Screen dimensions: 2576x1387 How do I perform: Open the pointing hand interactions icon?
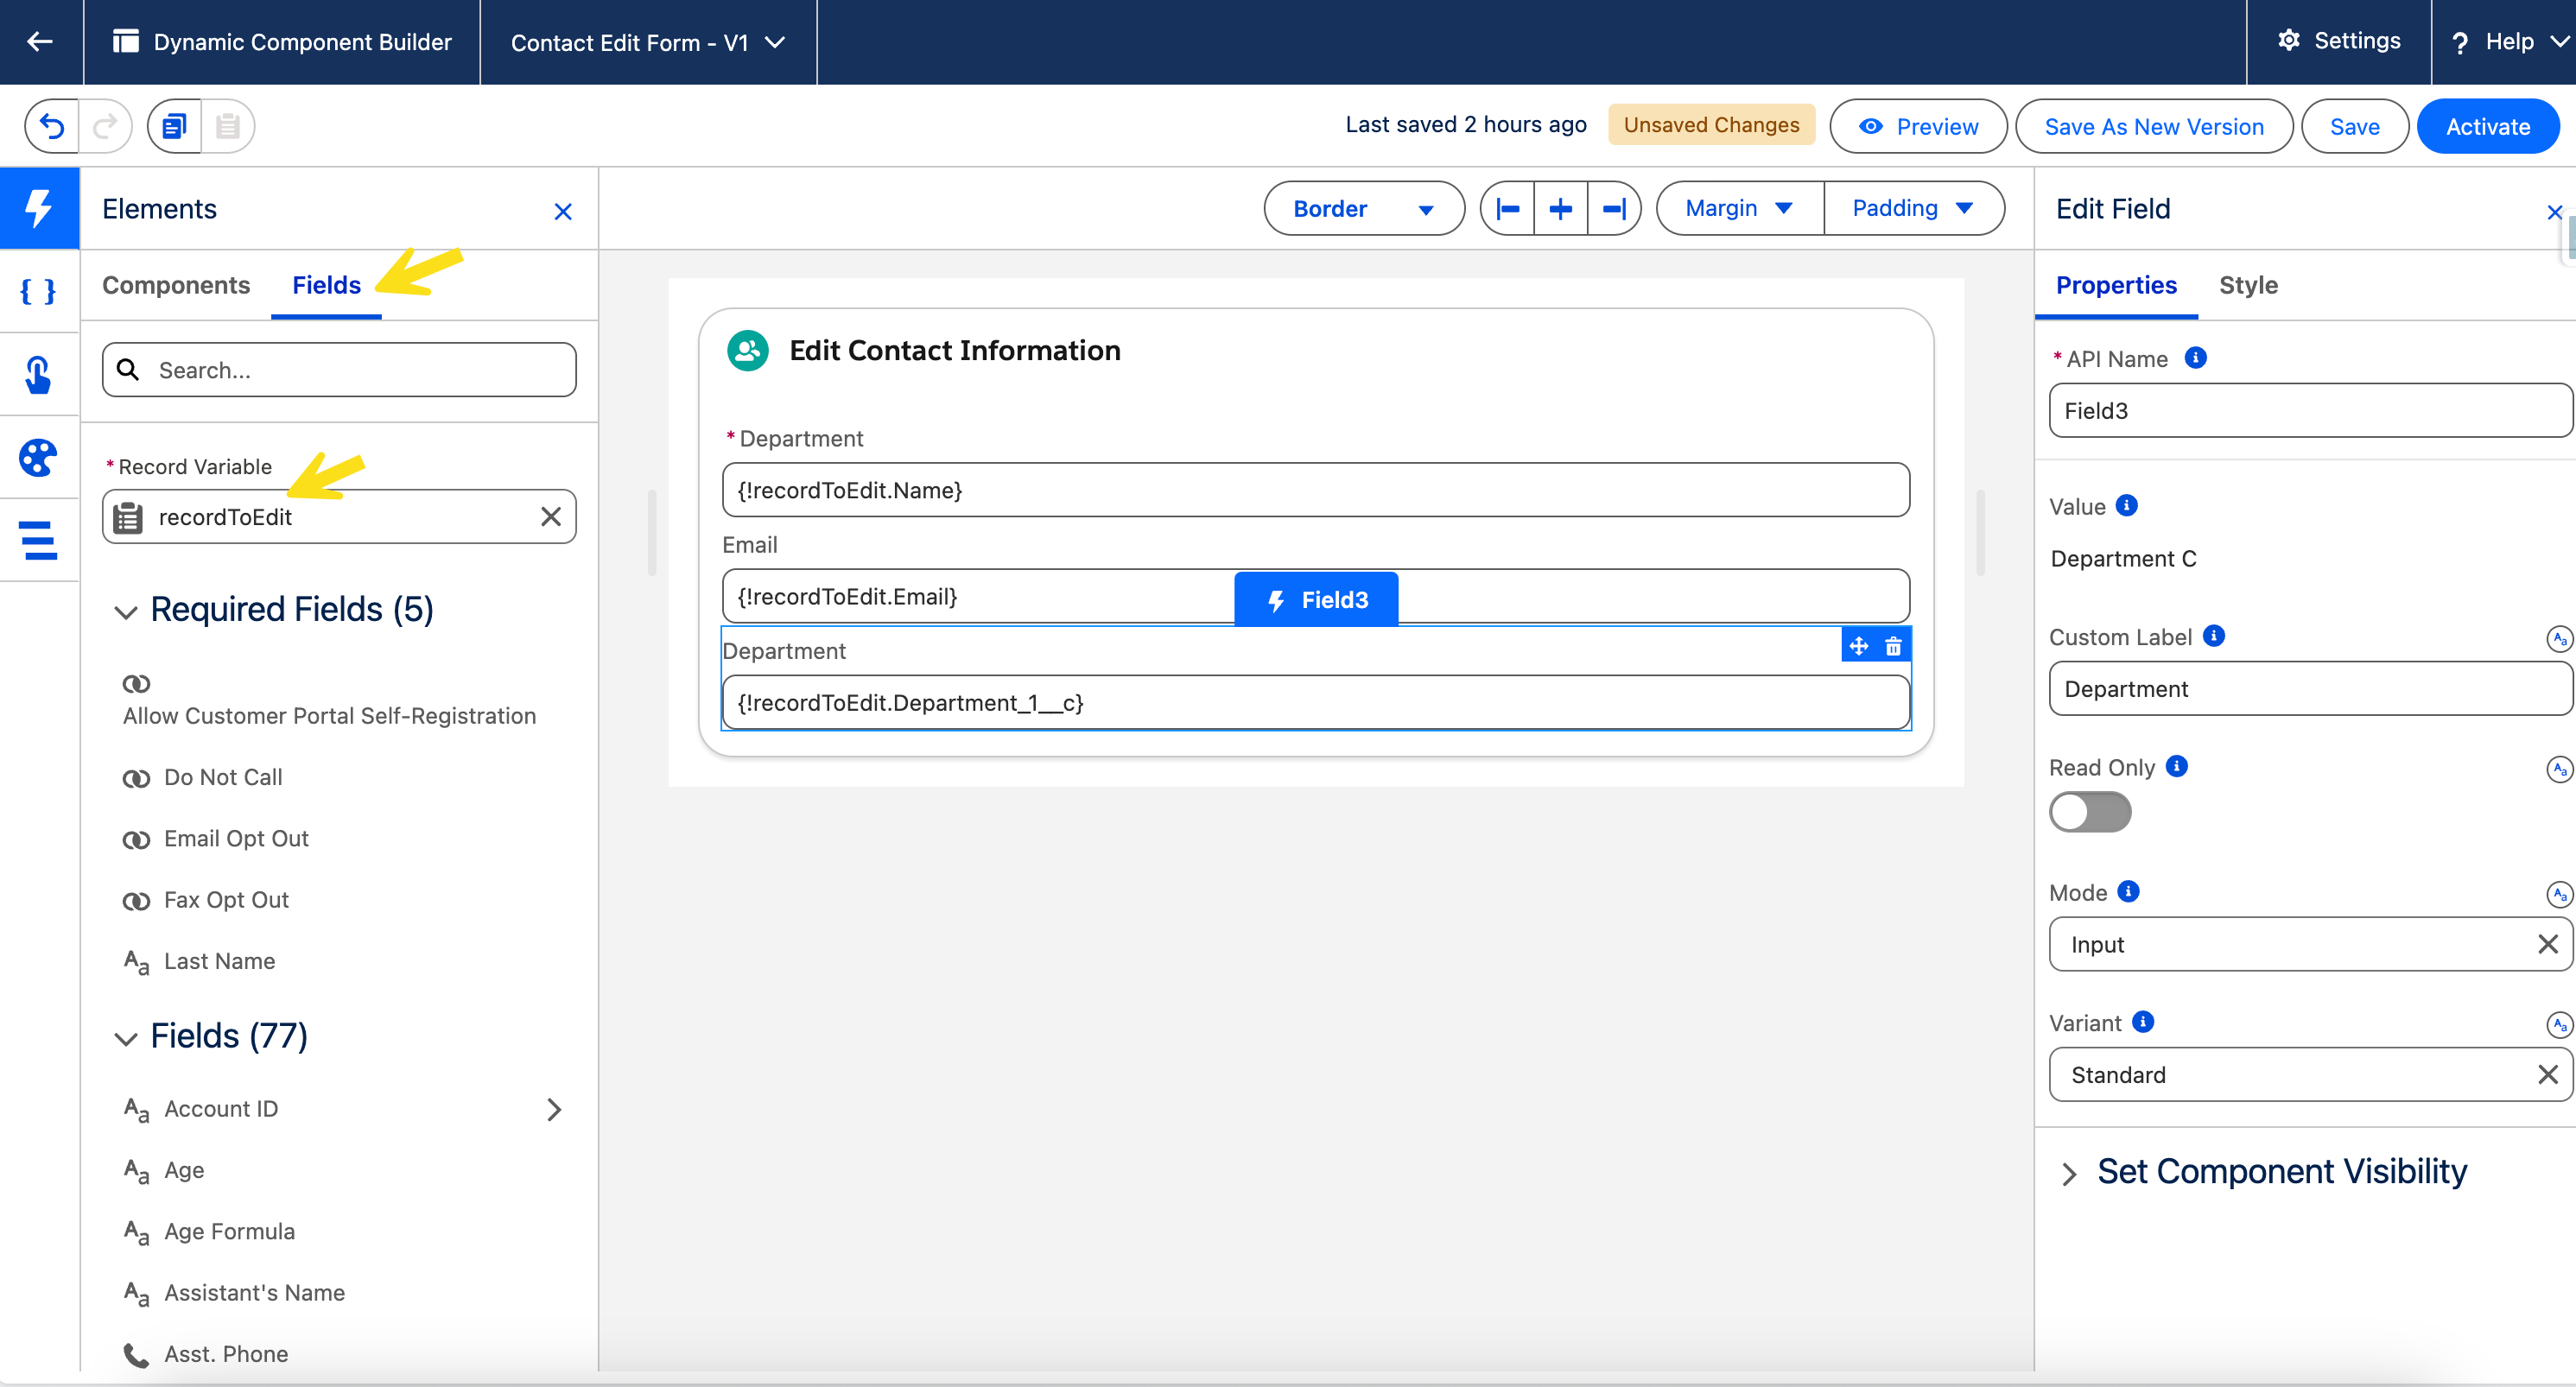pyautogui.click(x=39, y=375)
